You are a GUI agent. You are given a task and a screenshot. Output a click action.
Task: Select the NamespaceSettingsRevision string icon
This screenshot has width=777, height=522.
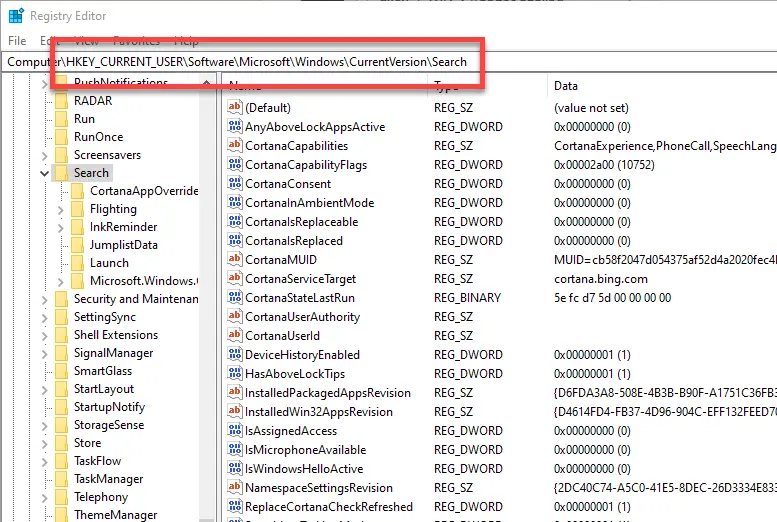click(234, 487)
